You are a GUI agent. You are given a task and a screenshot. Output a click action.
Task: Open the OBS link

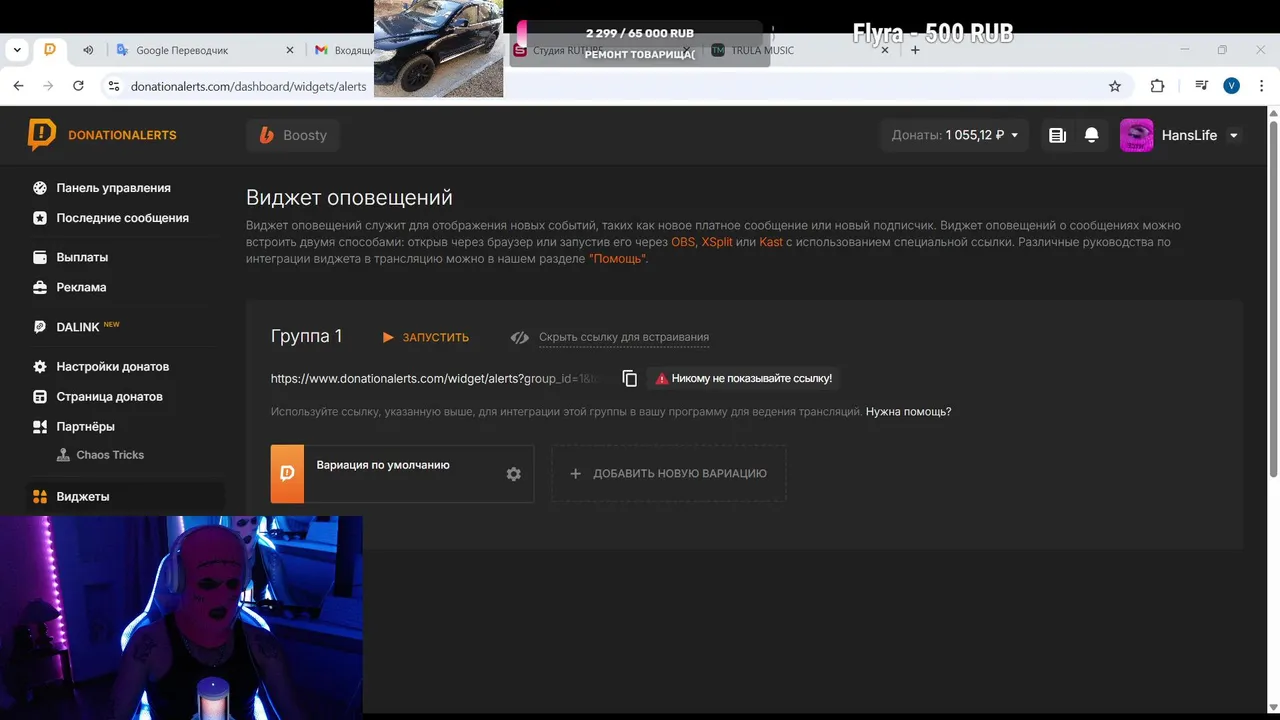[x=683, y=242]
